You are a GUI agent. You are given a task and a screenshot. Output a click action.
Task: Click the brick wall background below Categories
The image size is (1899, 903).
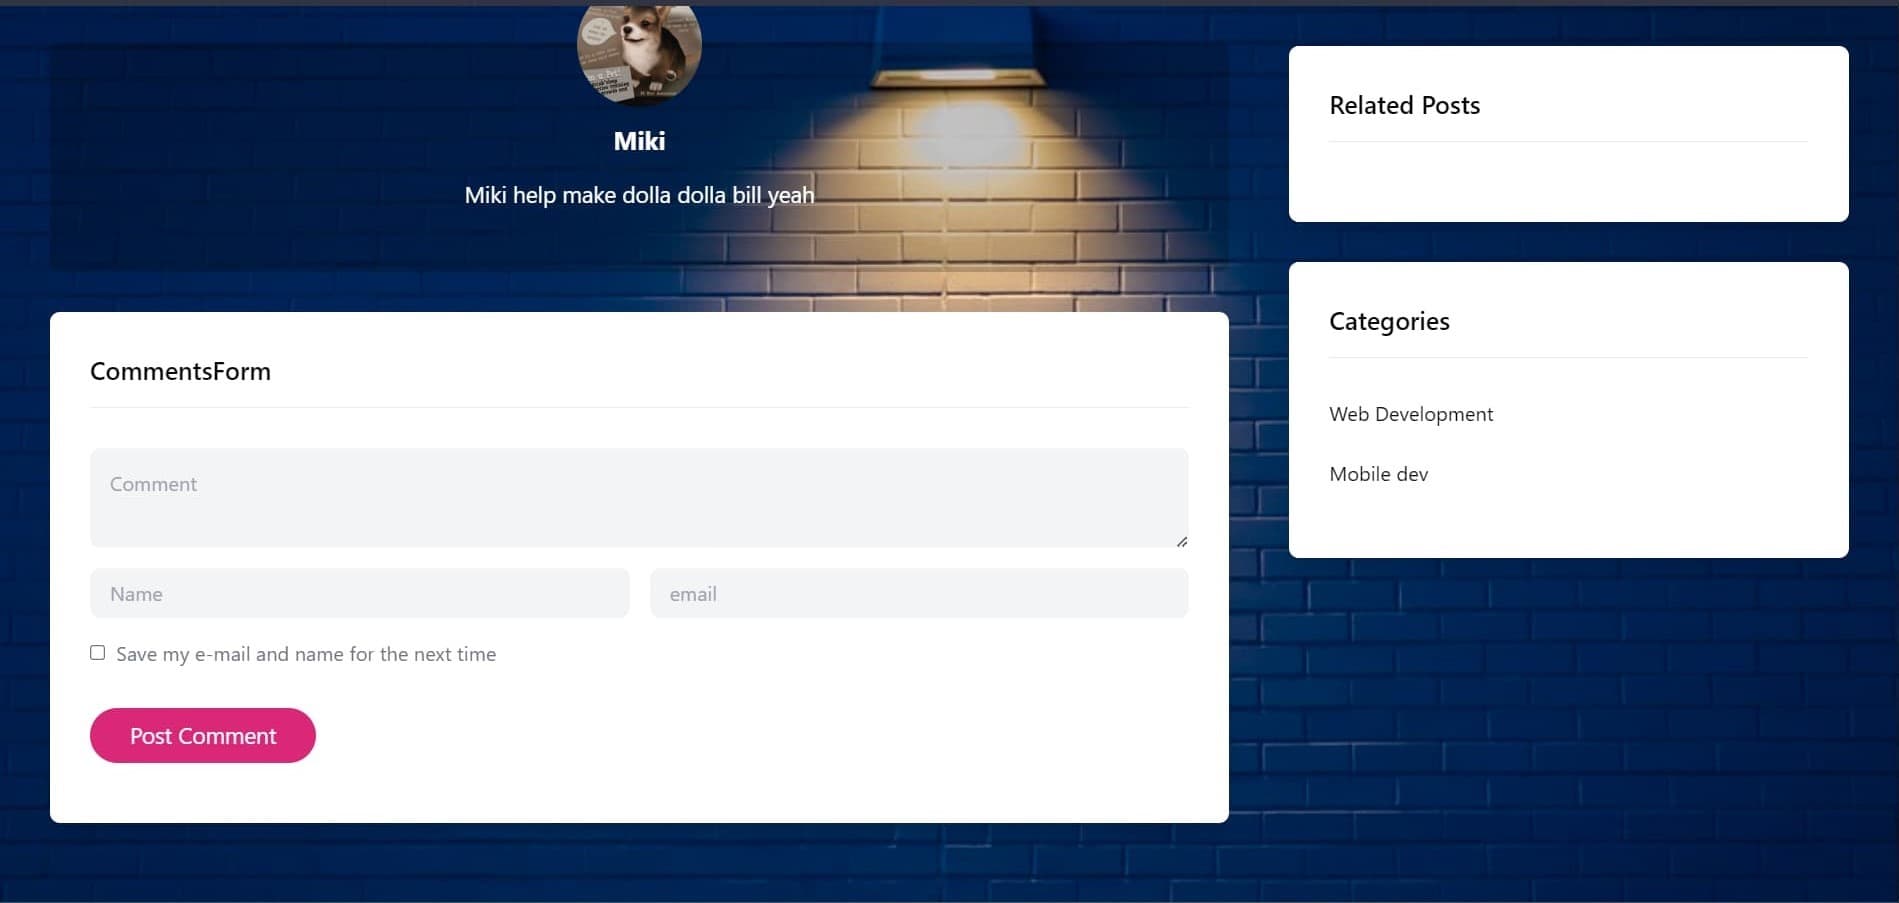(1568, 720)
